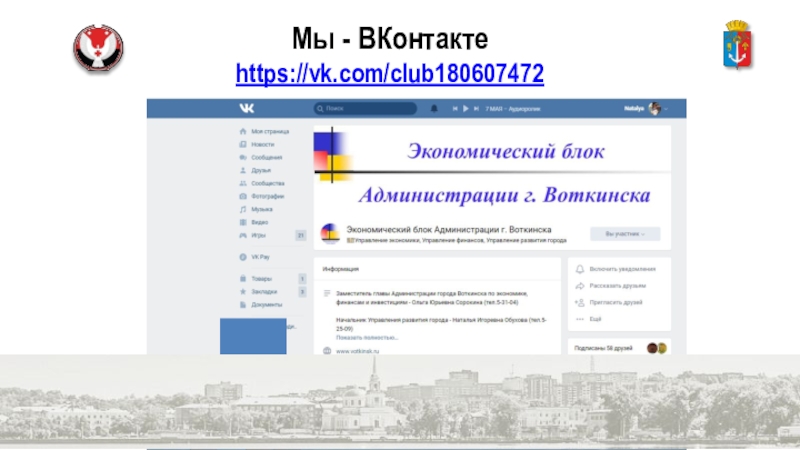The height and width of the screenshot is (450, 800).
Task: Click the Игры notification counter badge
Action: (301, 235)
